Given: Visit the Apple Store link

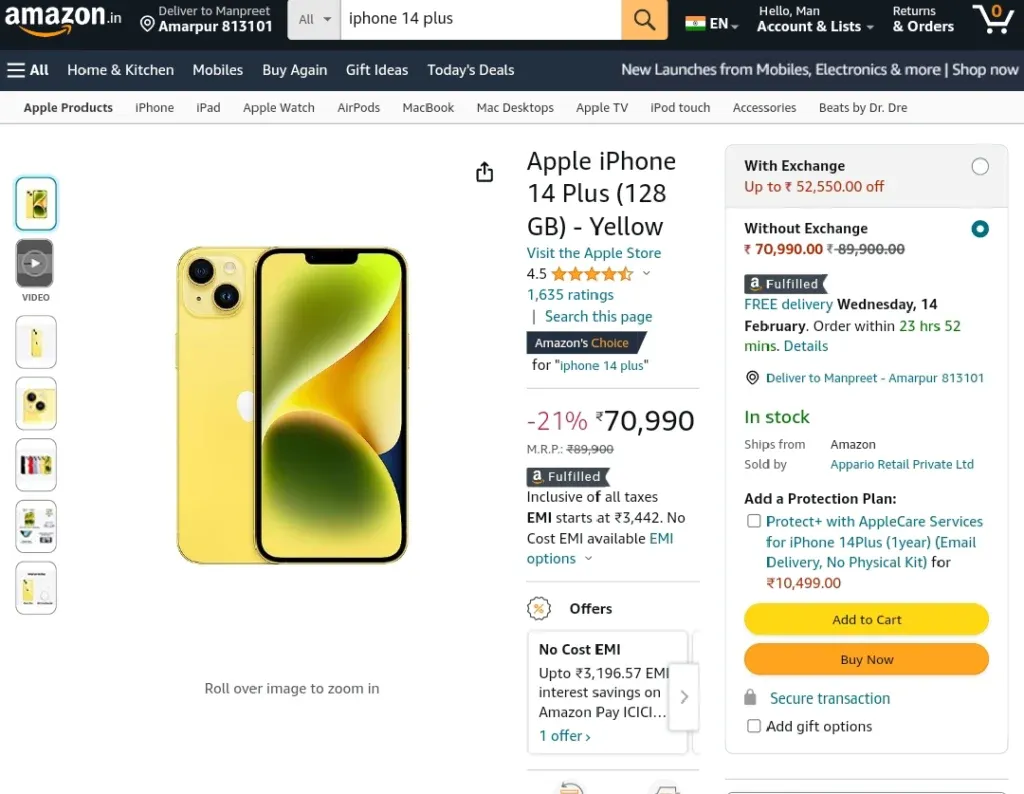Looking at the screenshot, I should pyautogui.click(x=594, y=253).
